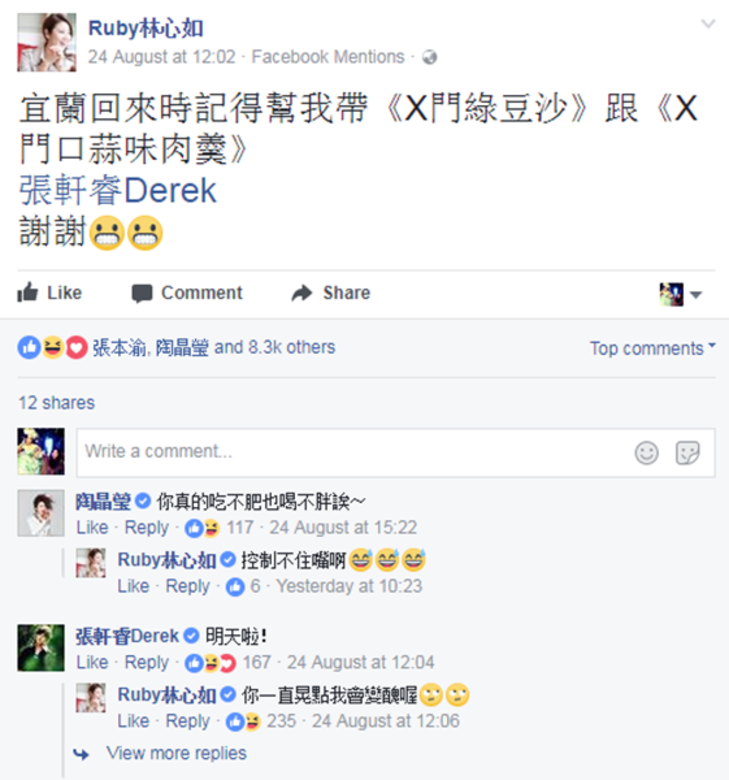
Task: Click the Share arrow icon
Action: (x=302, y=293)
